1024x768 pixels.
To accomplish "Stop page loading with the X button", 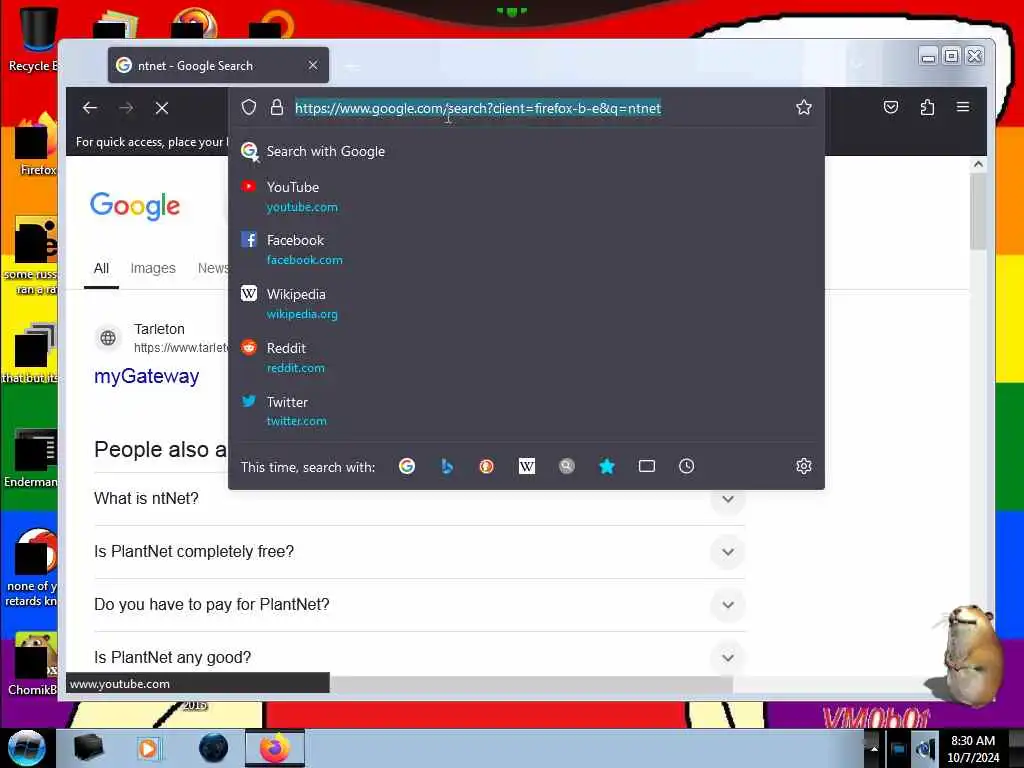I will pyautogui.click(x=162, y=108).
